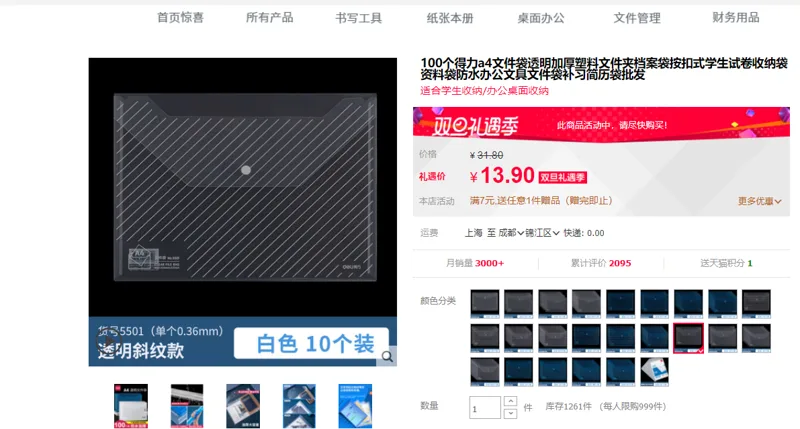800x429 pixels.
Task: Click the ¥13.90 promotional price
Action: (x=502, y=176)
